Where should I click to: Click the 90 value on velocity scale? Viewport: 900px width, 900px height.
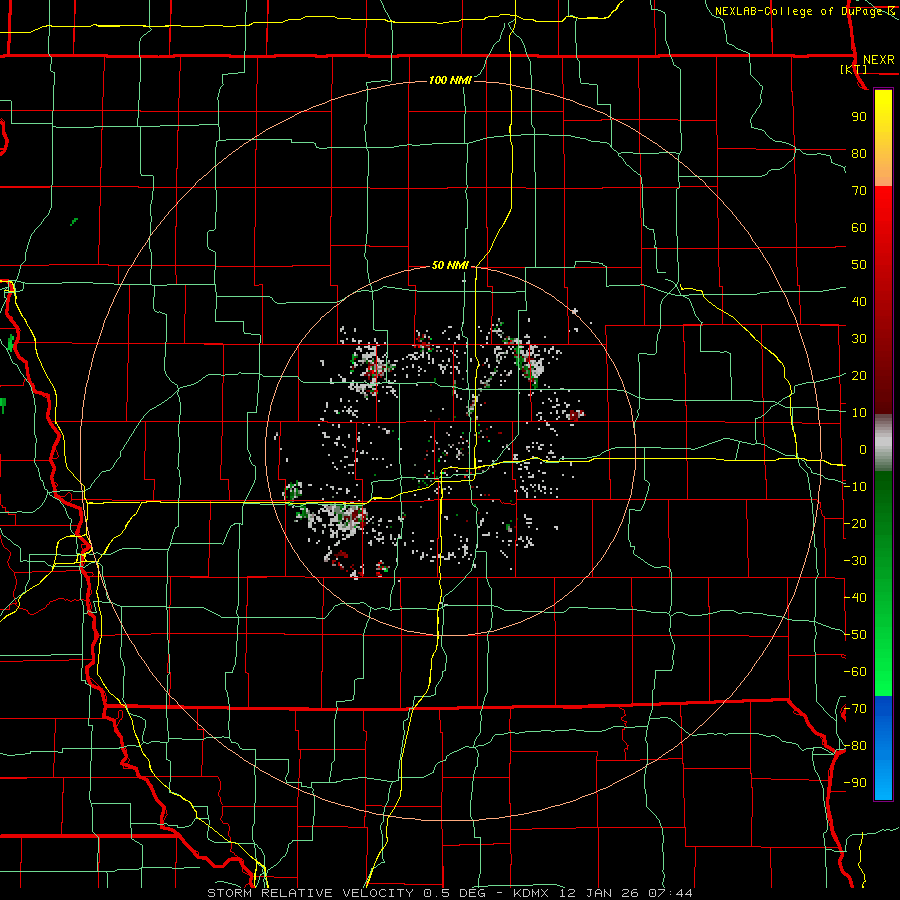click(859, 117)
